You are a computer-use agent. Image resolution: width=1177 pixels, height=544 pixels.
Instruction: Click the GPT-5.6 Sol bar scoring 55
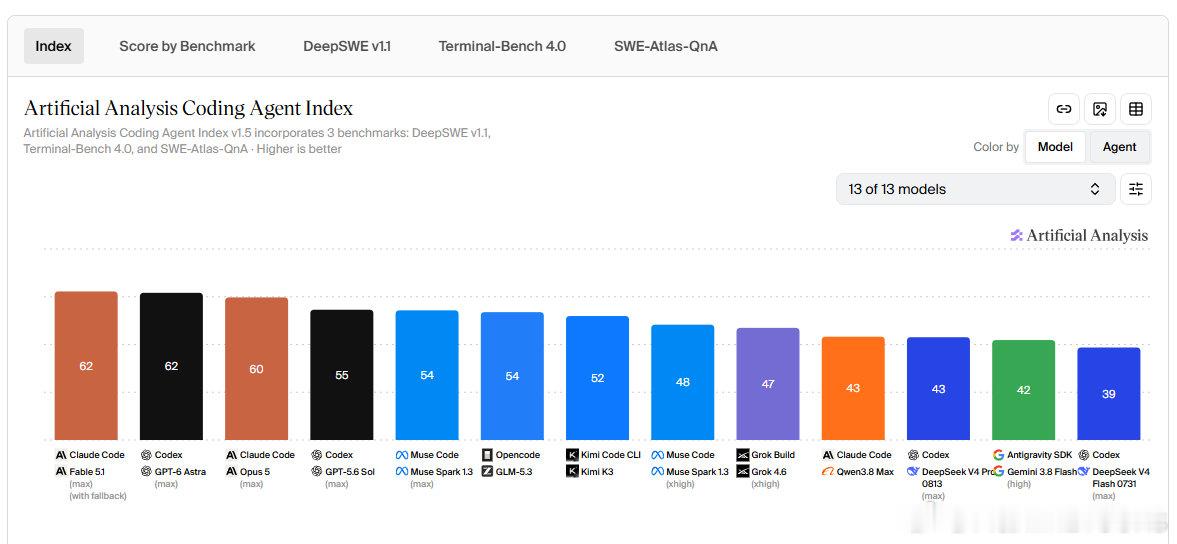click(x=342, y=374)
